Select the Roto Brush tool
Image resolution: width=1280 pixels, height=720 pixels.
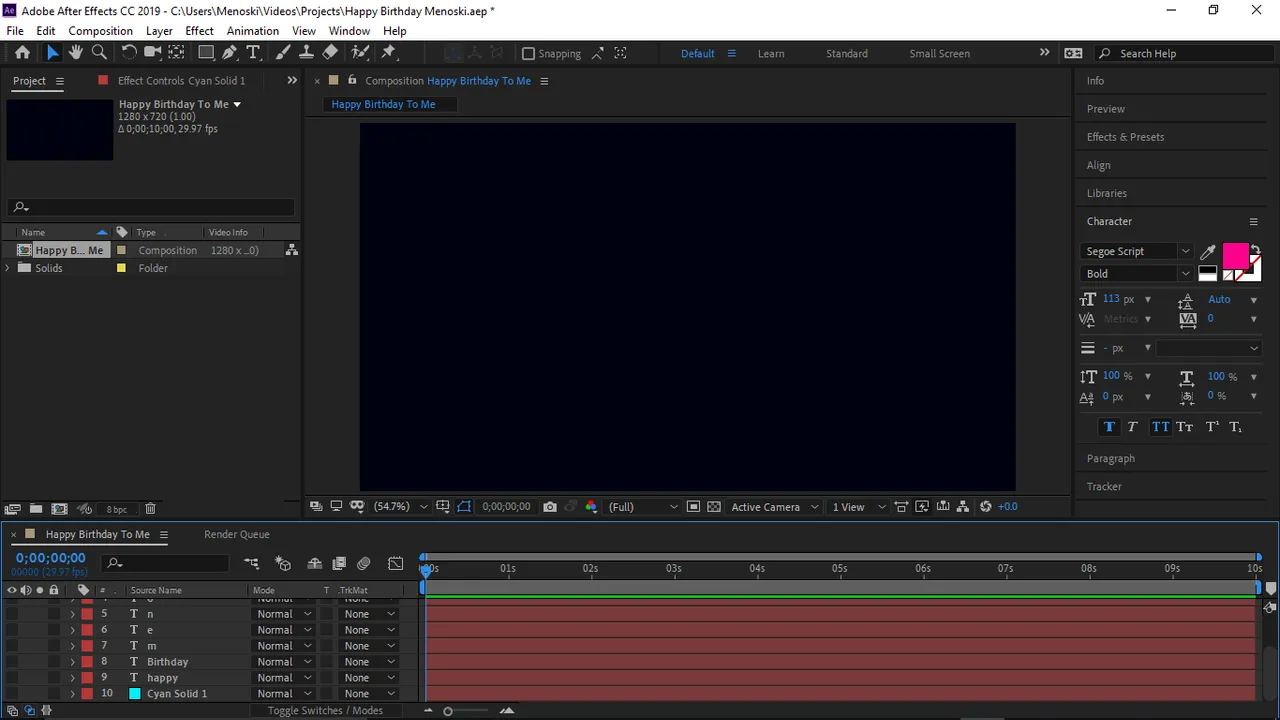(x=360, y=53)
